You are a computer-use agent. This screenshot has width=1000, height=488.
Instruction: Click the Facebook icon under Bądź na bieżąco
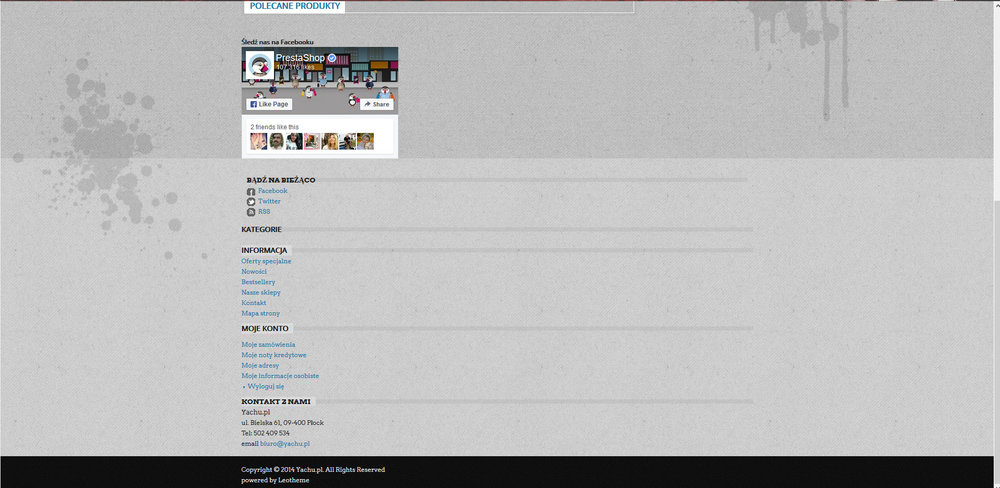point(251,191)
